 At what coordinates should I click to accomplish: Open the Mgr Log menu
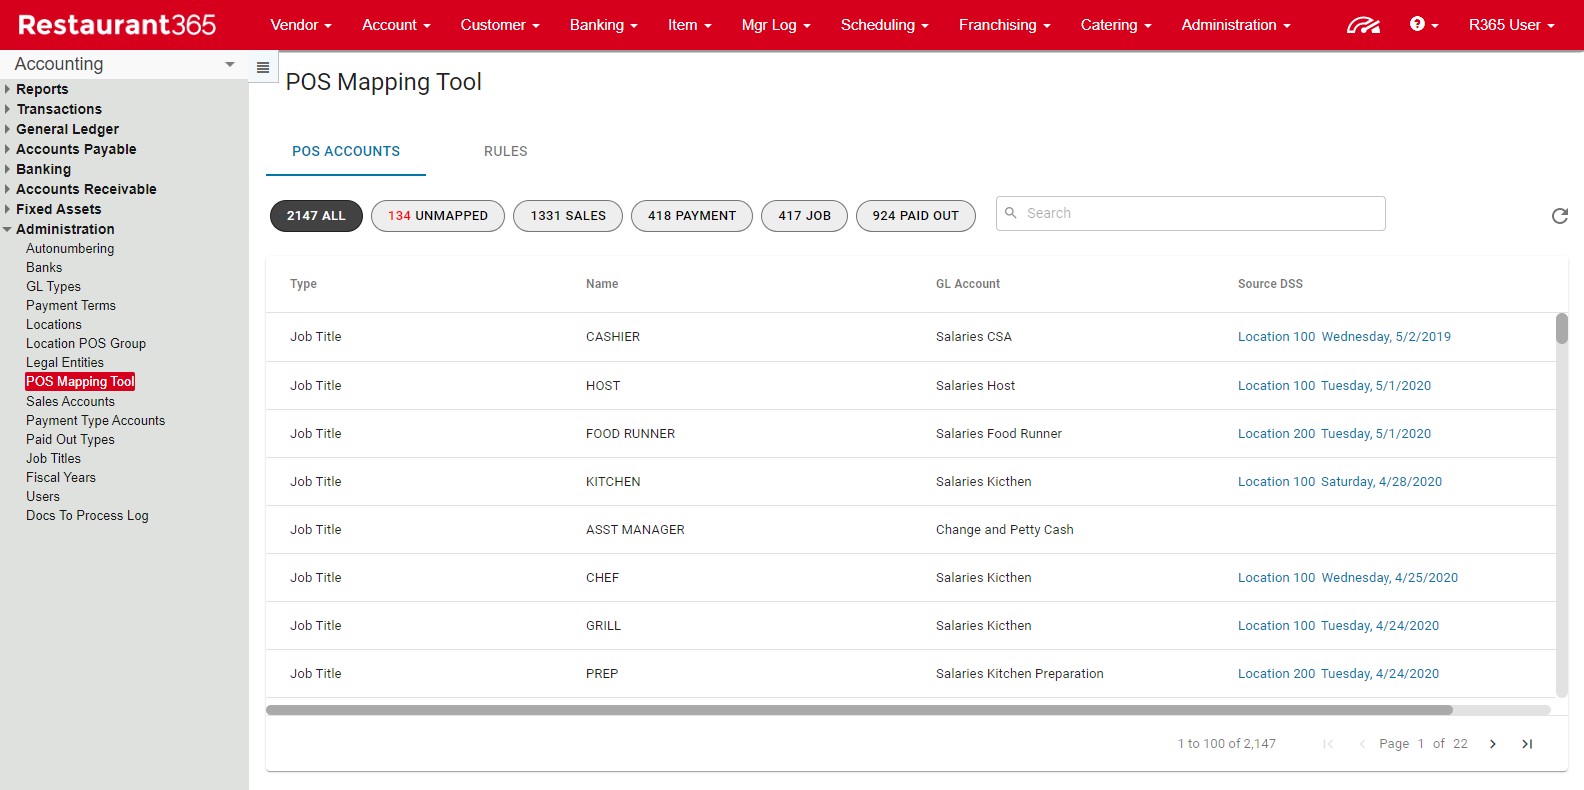[776, 25]
